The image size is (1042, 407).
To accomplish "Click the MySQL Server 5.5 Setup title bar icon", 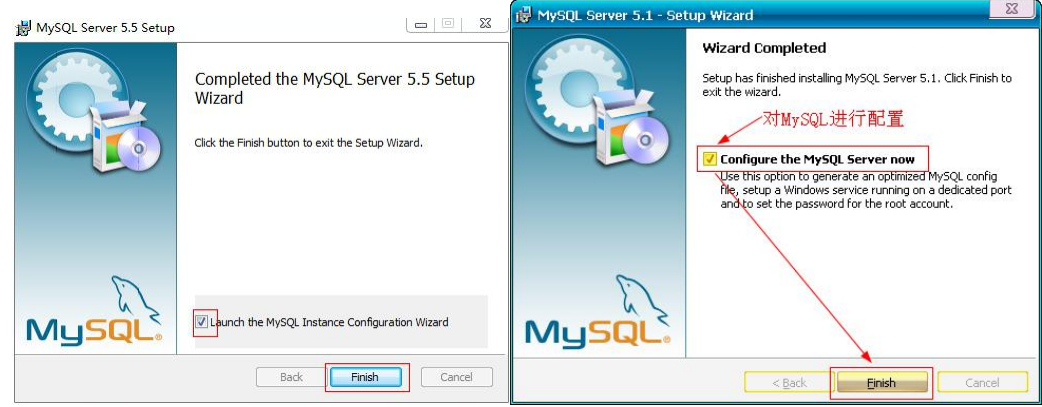I will (x=24, y=28).
